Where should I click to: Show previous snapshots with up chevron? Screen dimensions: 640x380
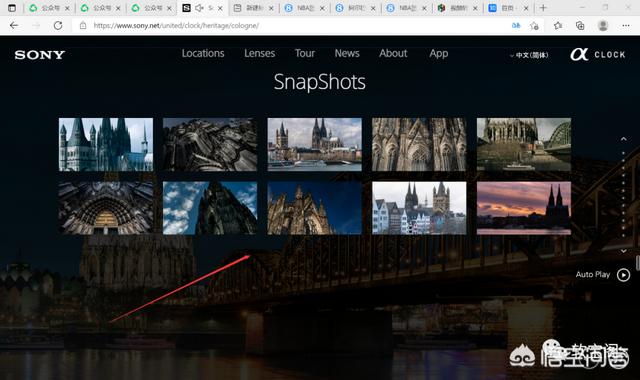(624, 139)
